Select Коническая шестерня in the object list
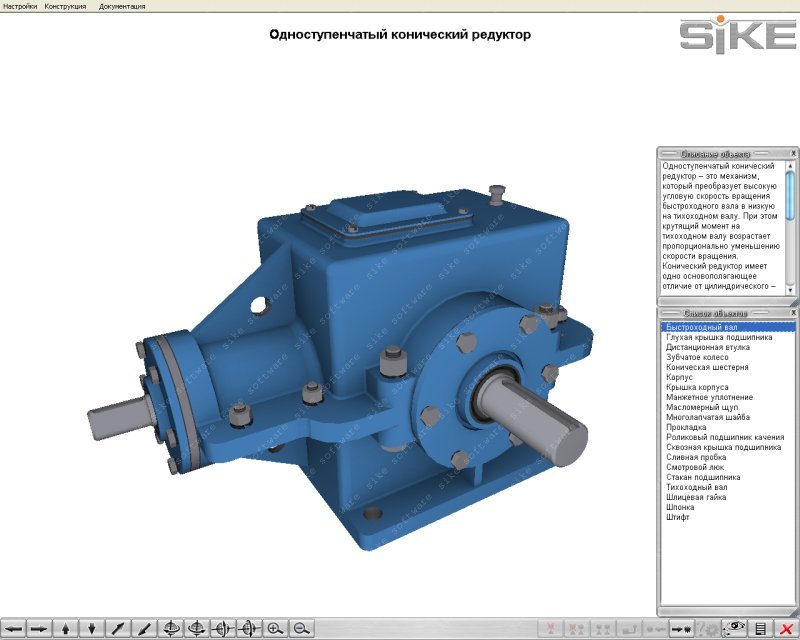Screen dimensions: 800x640 tap(707, 367)
